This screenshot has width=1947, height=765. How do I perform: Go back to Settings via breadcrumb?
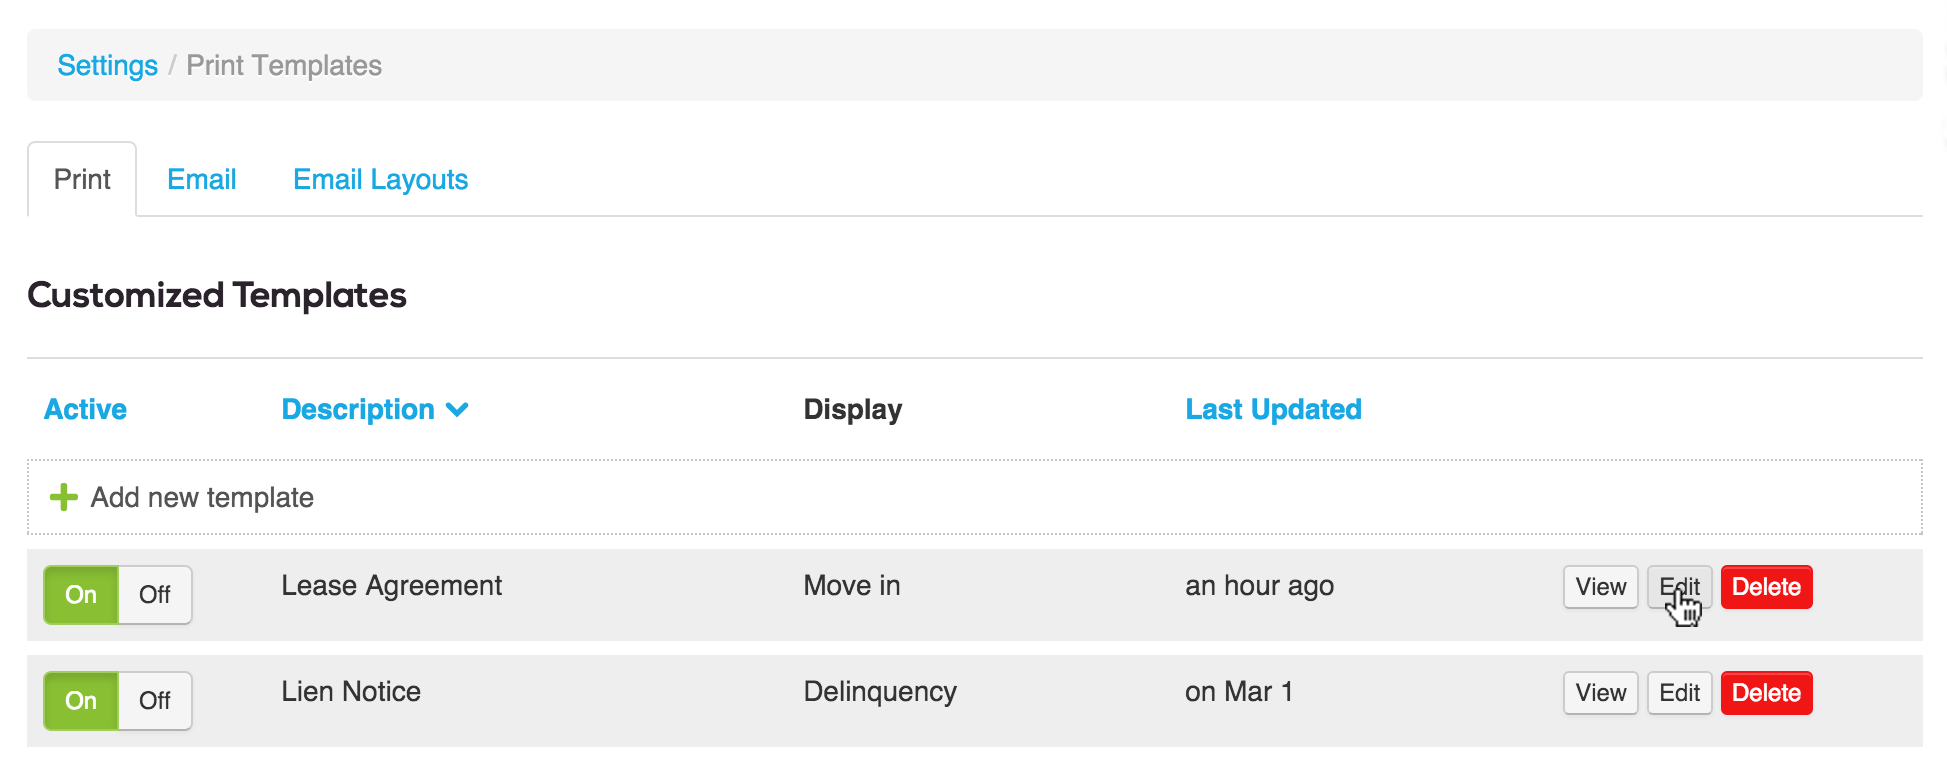[107, 66]
